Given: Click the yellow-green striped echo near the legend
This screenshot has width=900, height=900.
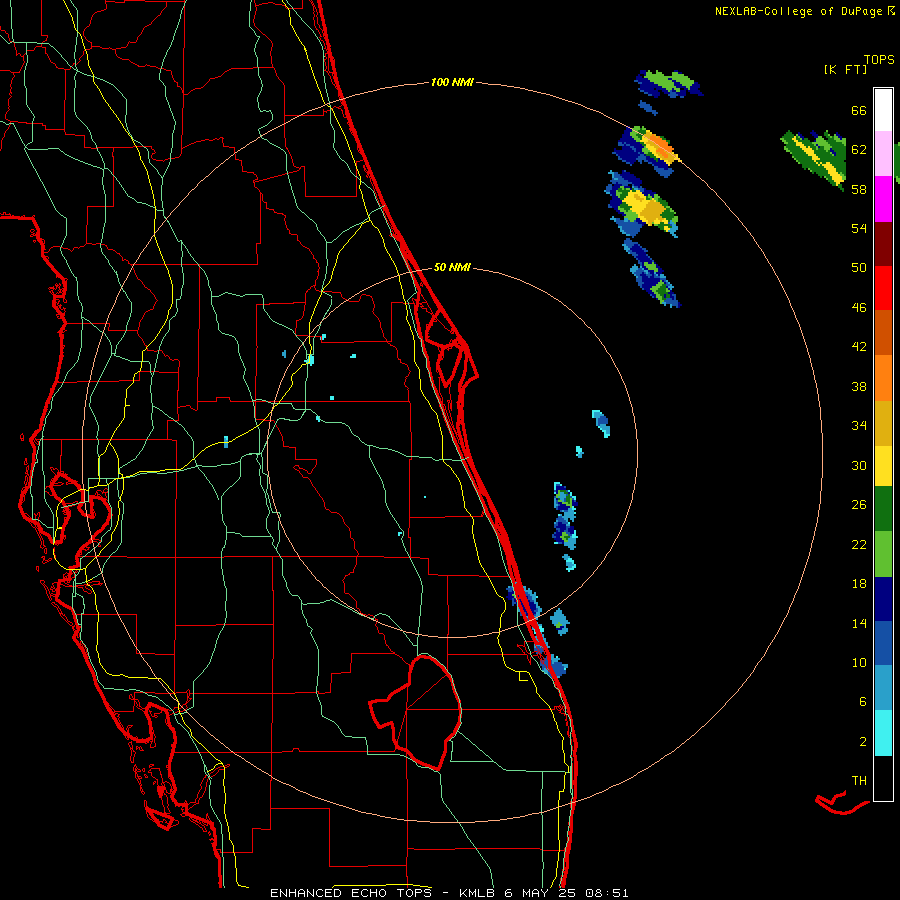Looking at the screenshot, I should click(x=813, y=159).
